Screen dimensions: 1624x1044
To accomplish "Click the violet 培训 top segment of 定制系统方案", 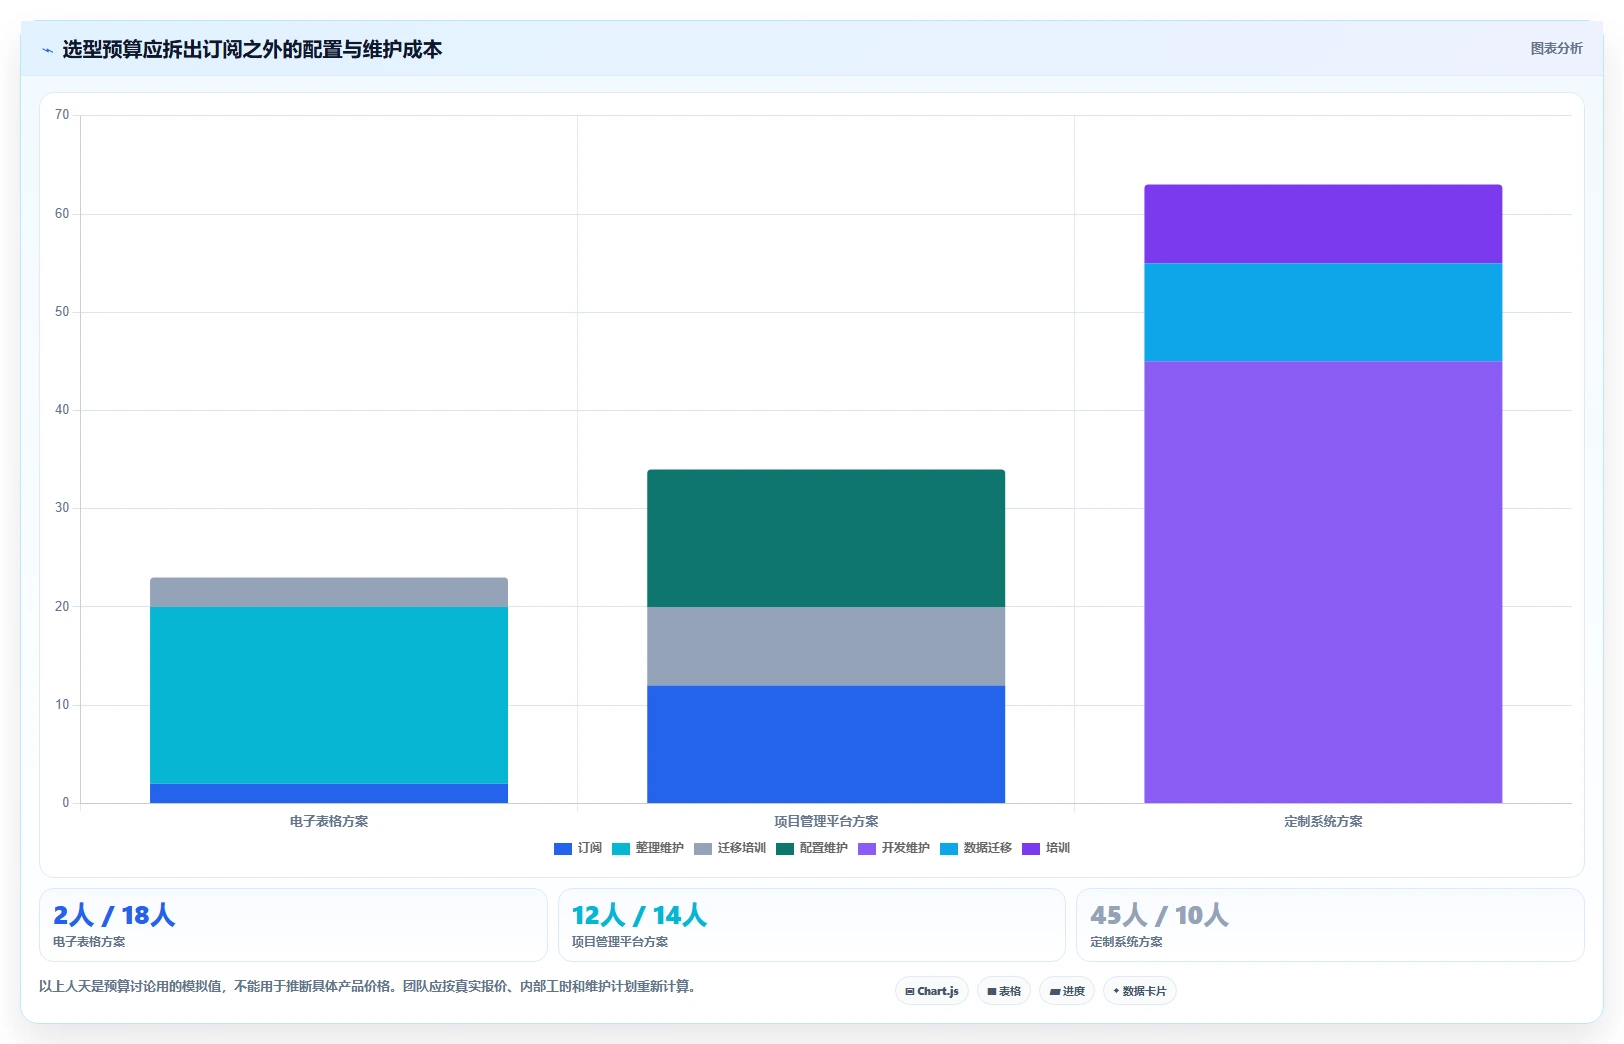I will 1323,224.
